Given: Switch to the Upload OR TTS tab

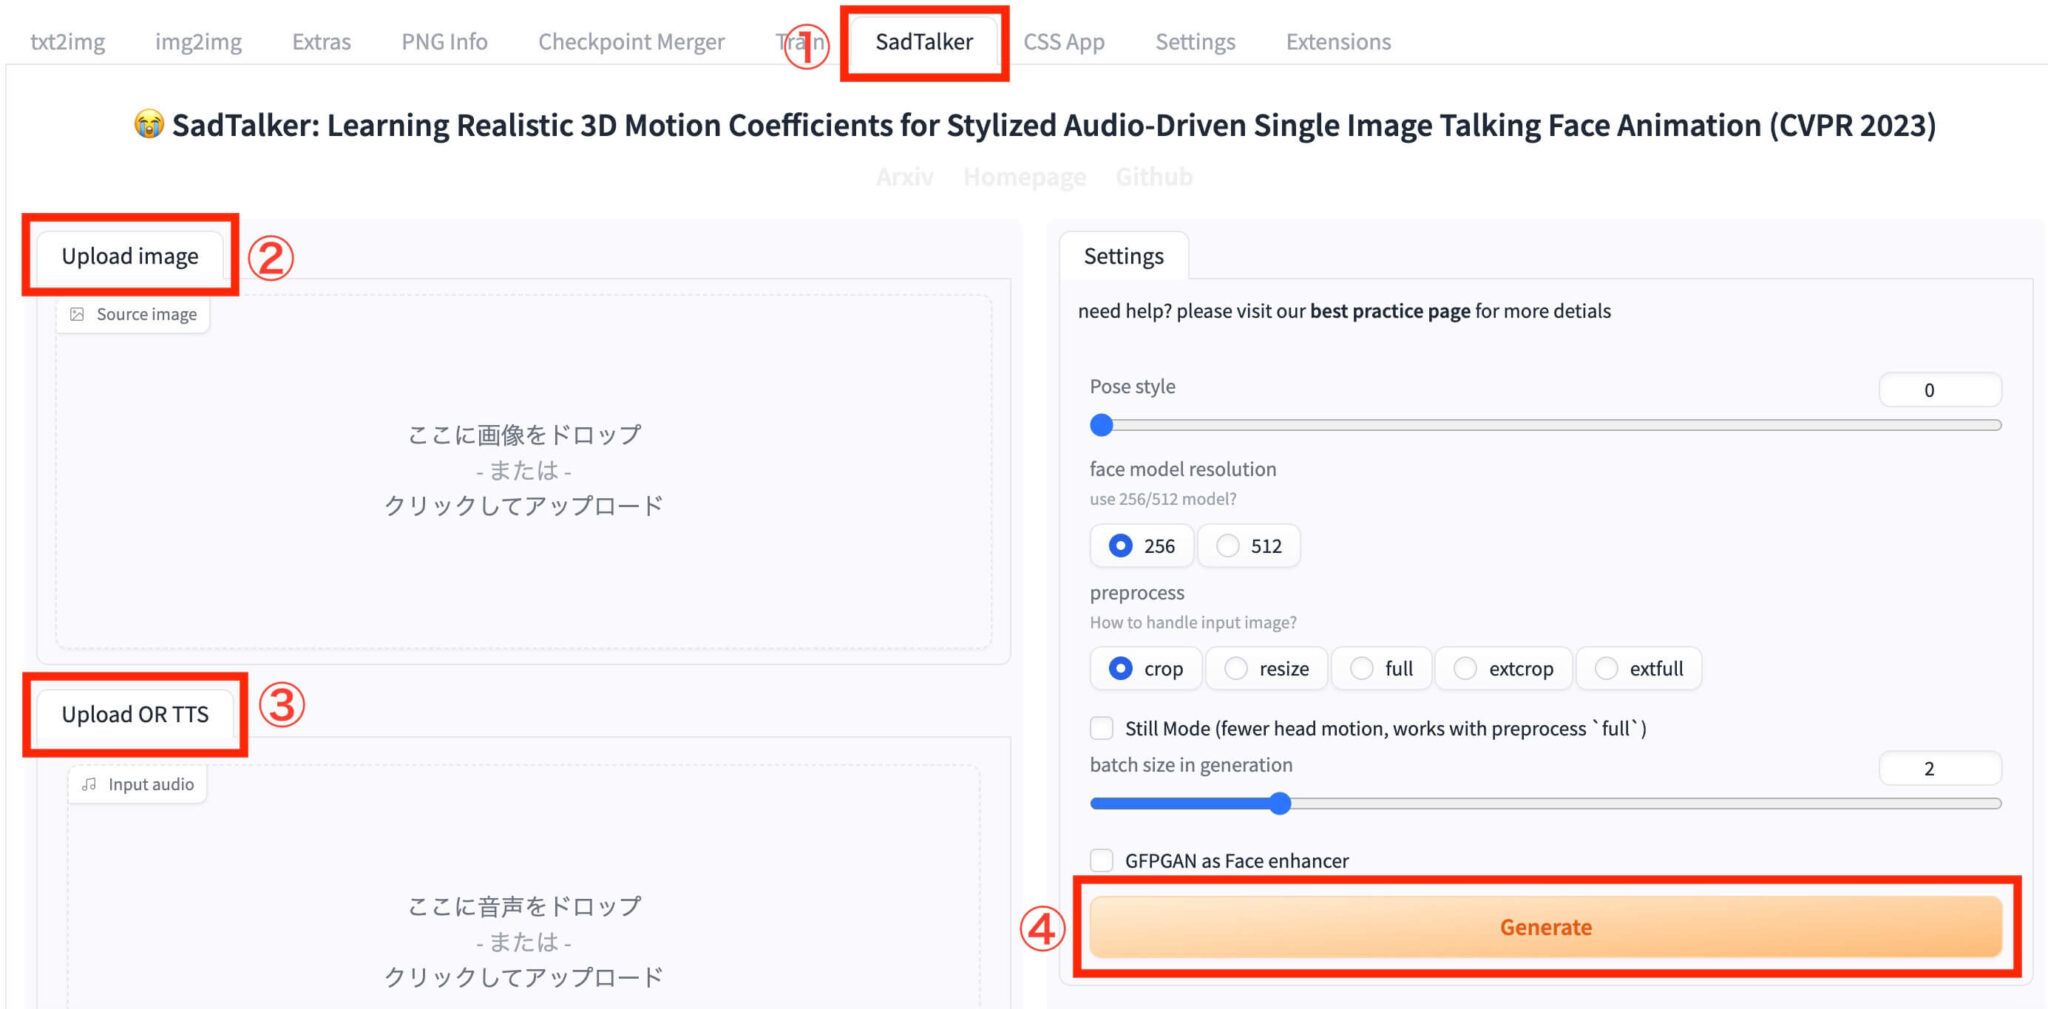Looking at the screenshot, I should (x=135, y=714).
